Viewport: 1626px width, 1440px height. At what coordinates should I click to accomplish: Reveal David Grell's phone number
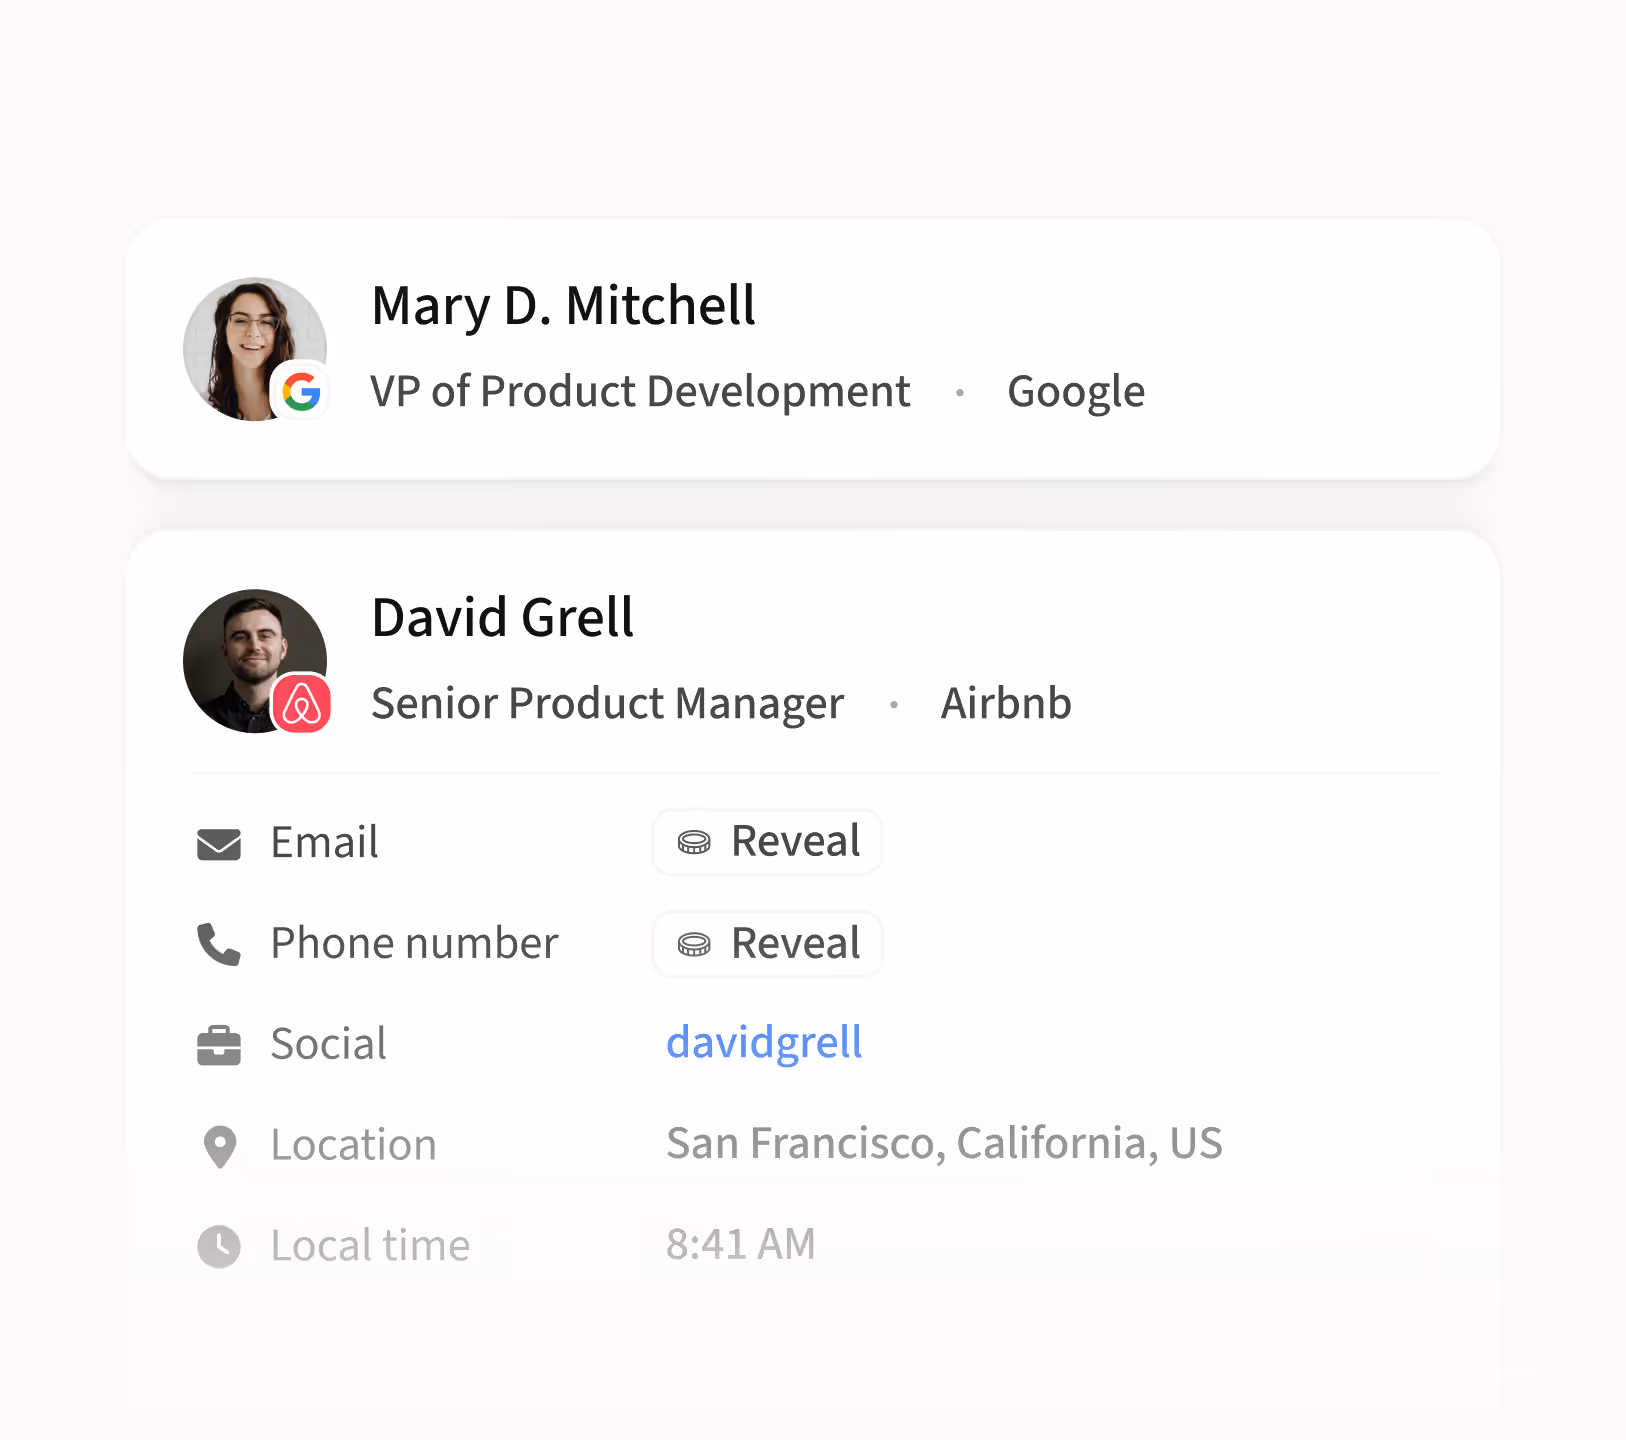pyautogui.click(x=768, y=944)
